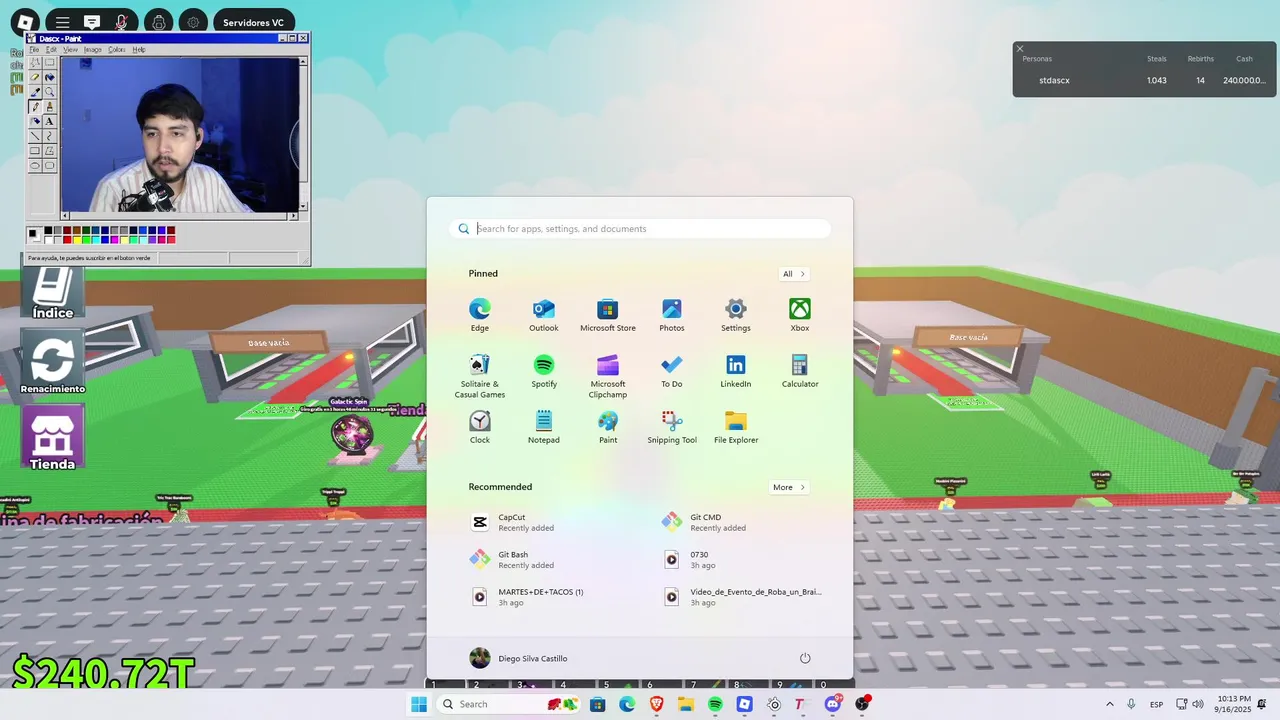Pick the red swatch in Paint palette
The image size is (1280, 720).
[x=67, y=239]
